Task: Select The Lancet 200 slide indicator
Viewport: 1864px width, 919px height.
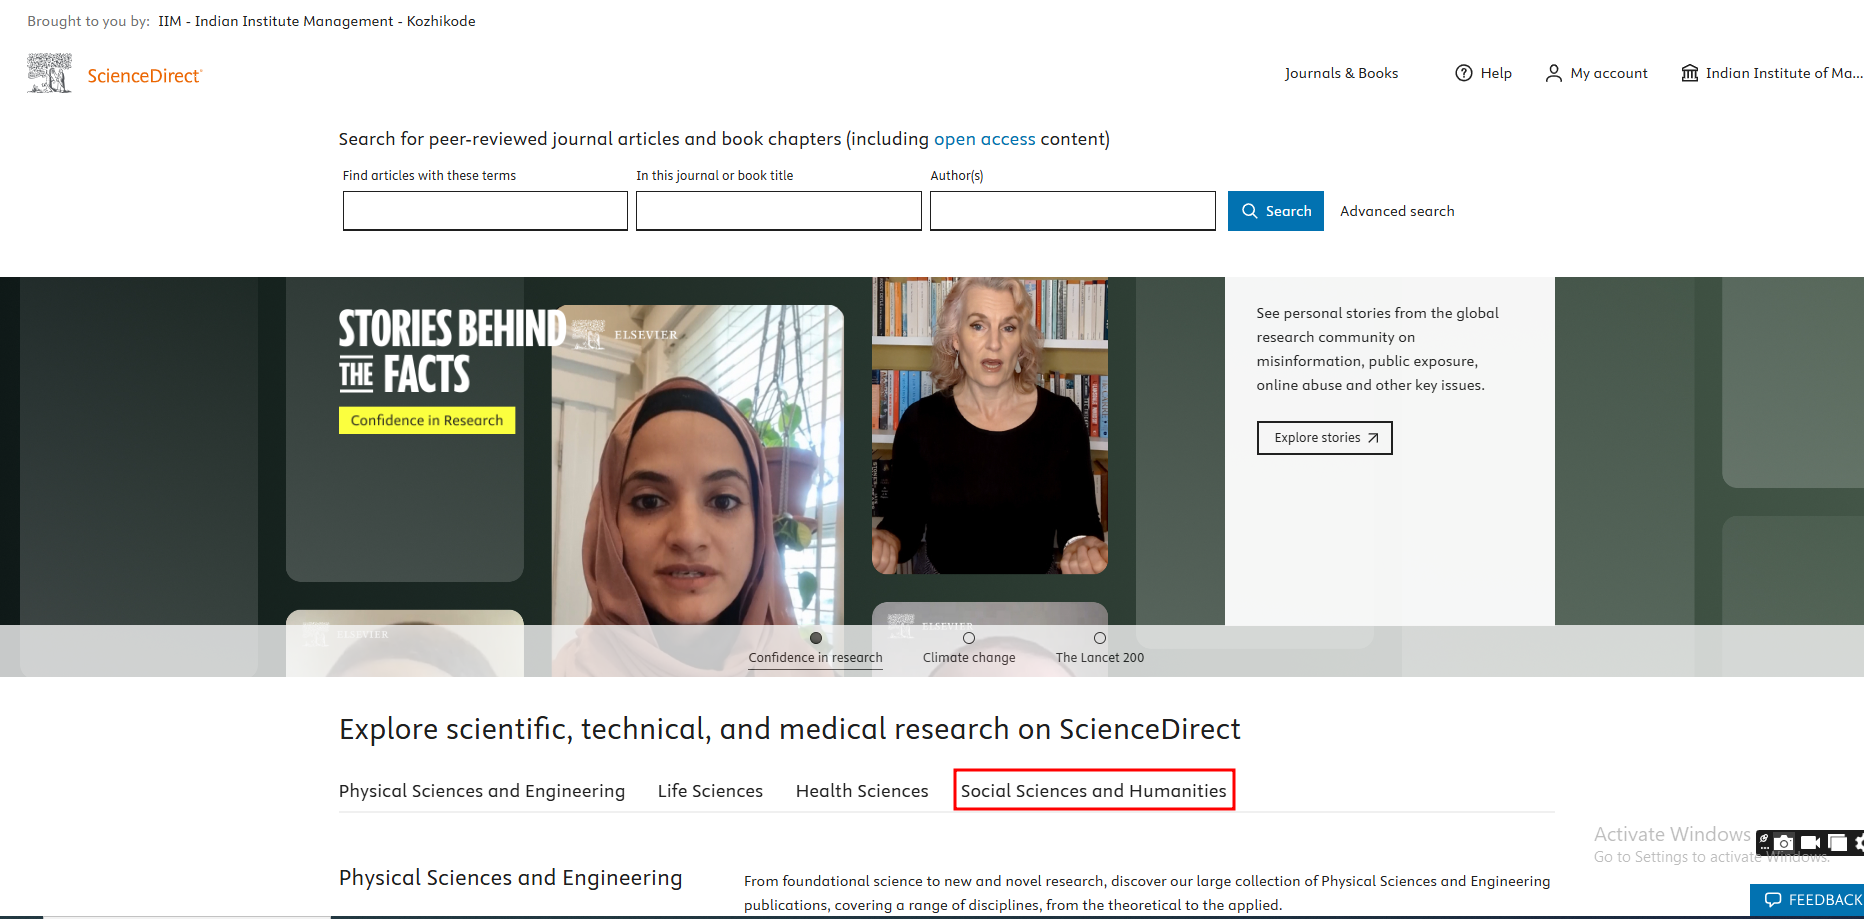Action: coord(1099,638)
